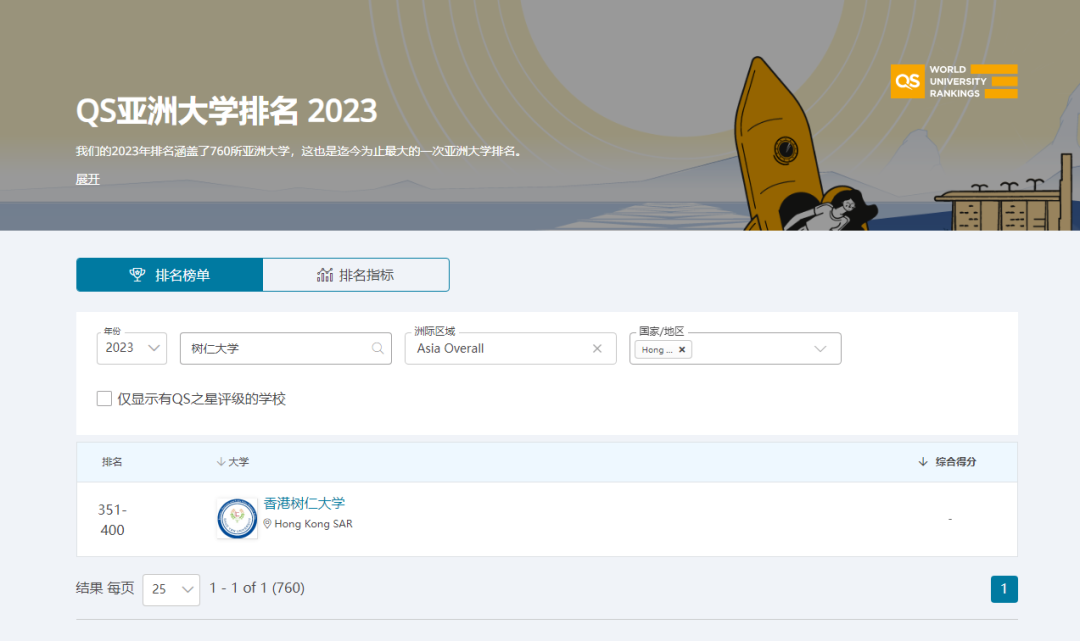Image resolution: width=1080 pixels, height=641 pixels.
Task: Click 展开 to expand the description
Action: 87,178
